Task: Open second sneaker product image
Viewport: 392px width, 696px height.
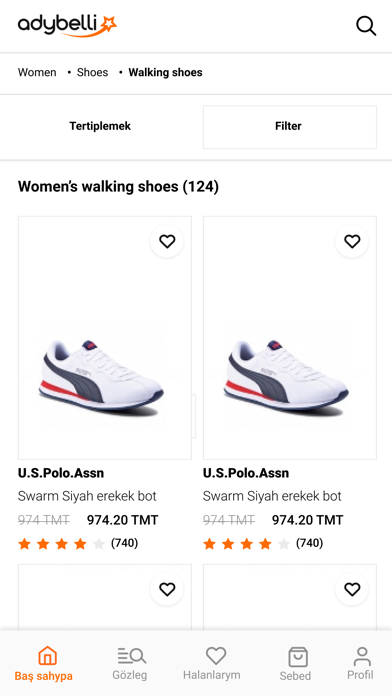Action: click(x=290, y=338)
